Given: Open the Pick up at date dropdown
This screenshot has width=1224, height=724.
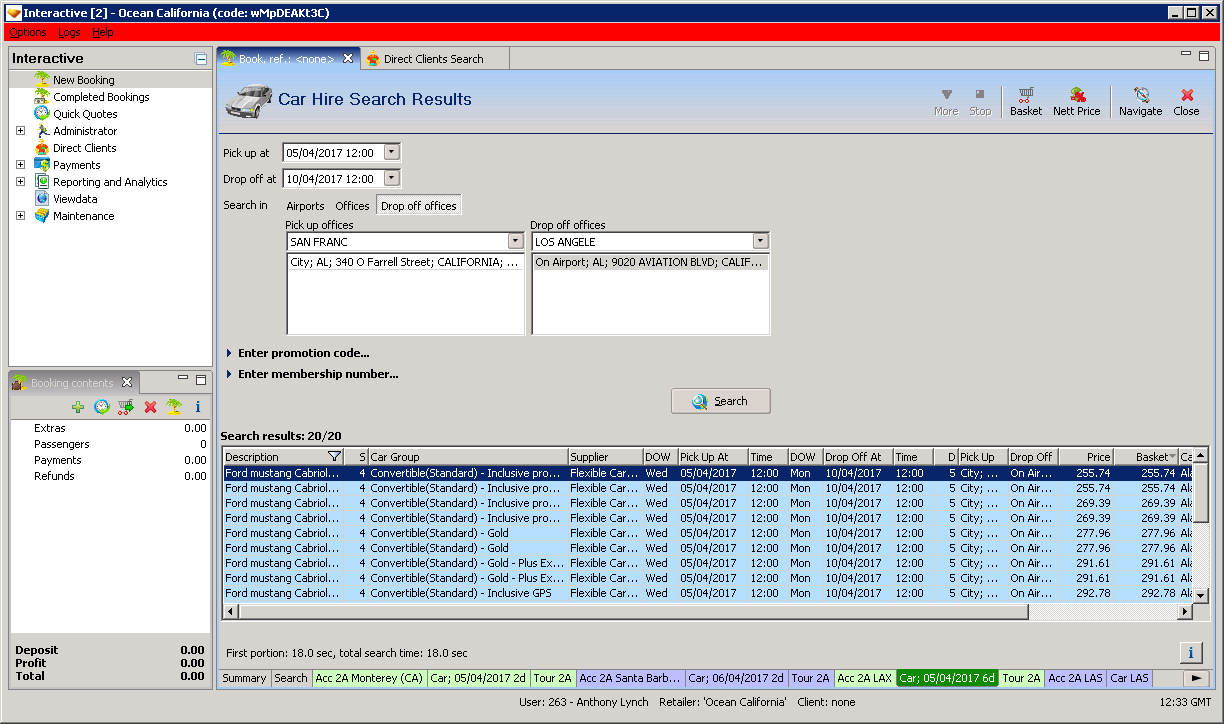Looking at the screenshot, I should (391, 153).
